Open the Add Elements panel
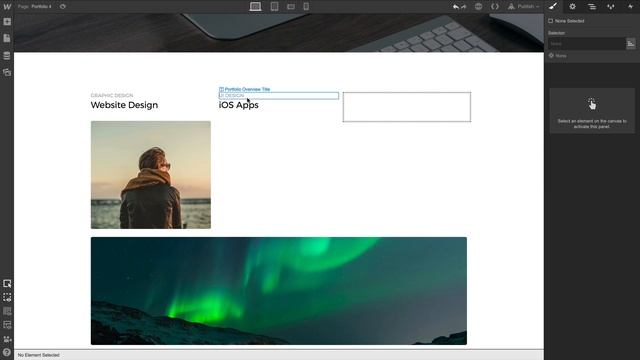The image size is (640, 360). click(7, 22)
